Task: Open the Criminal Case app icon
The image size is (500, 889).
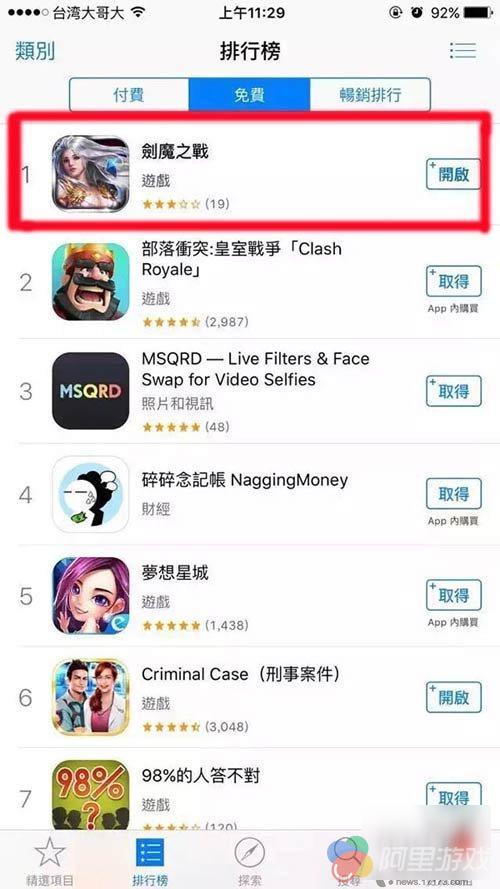Action: click(91, 697)
